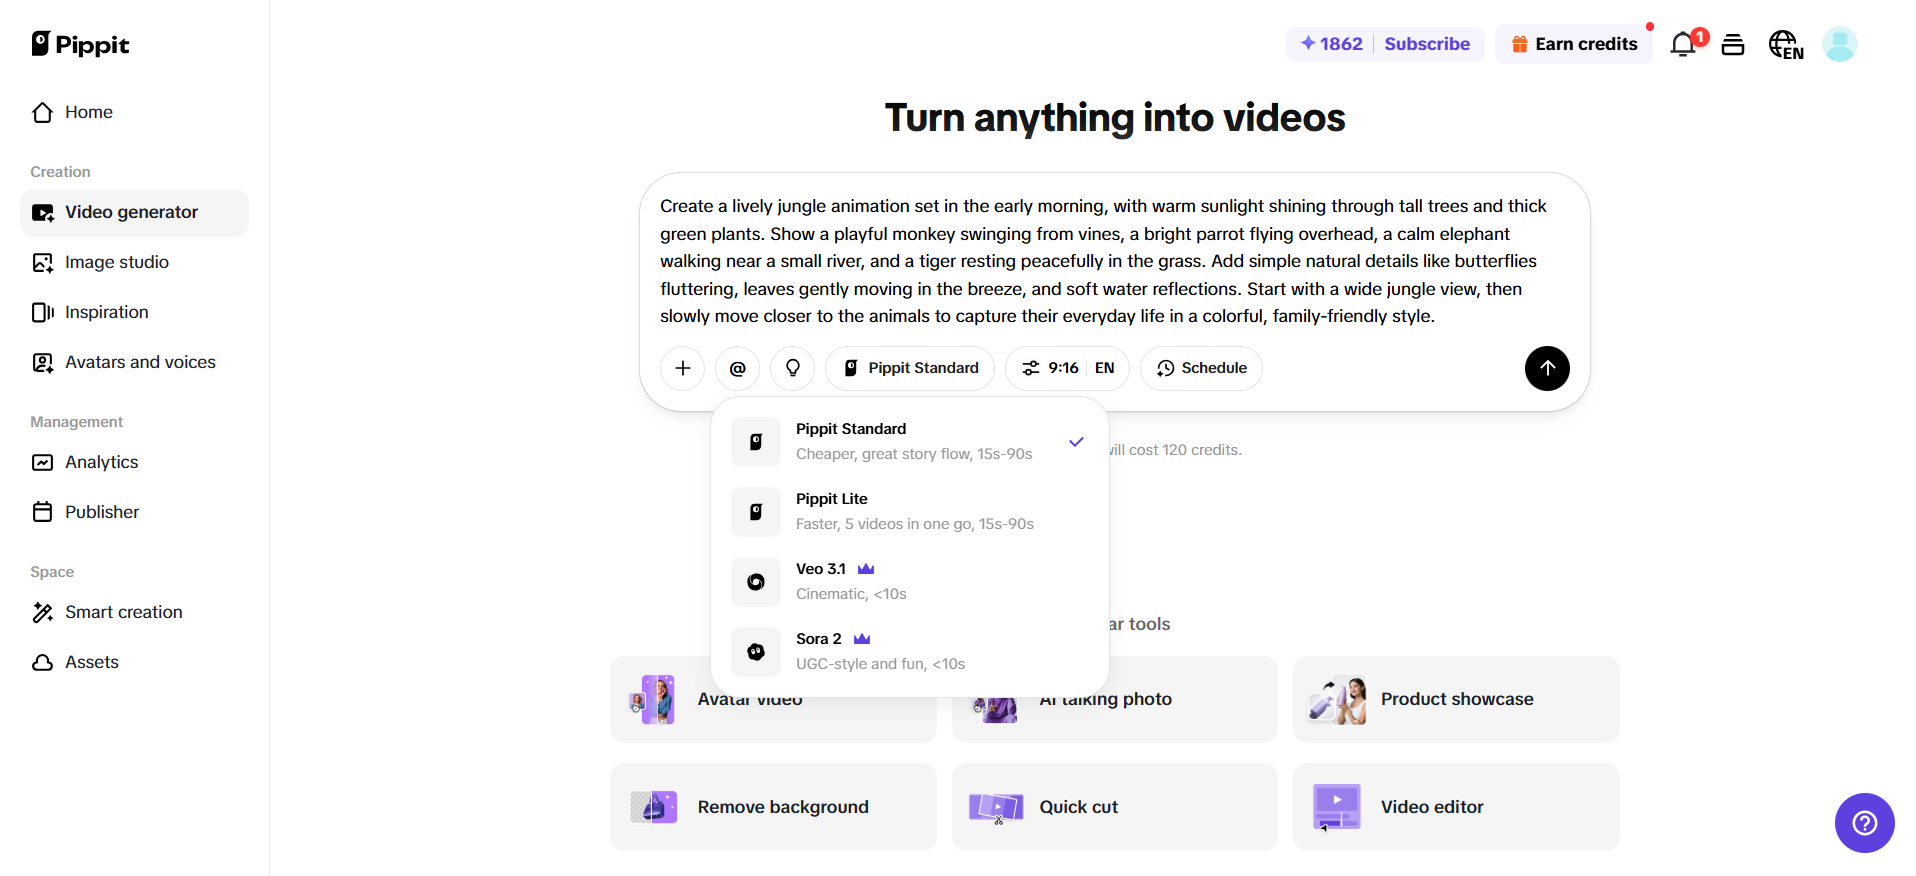The width and height of the screenshot is (1916, 876).
Task: Open notifications bell
Action: point(1684,44)
